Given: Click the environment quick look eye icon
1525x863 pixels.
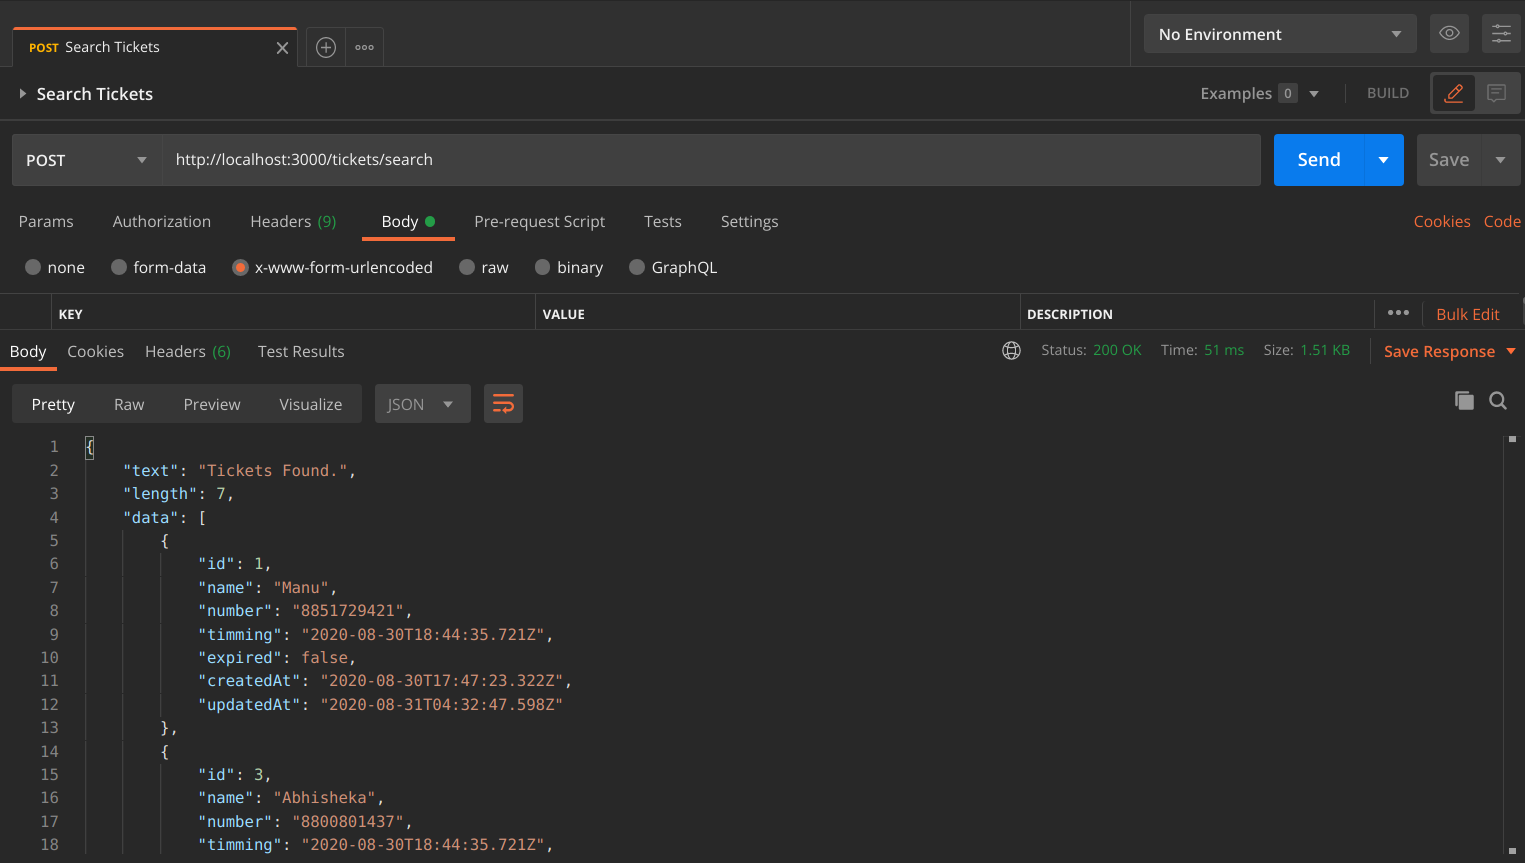Looking at the screenshot, I should tap(1449, 33).
